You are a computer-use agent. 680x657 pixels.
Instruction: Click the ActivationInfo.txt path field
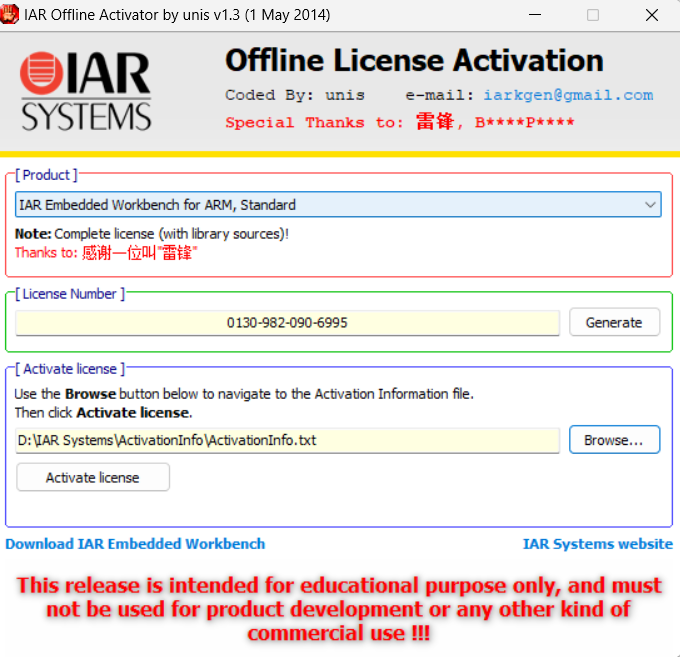click(287, 440)
